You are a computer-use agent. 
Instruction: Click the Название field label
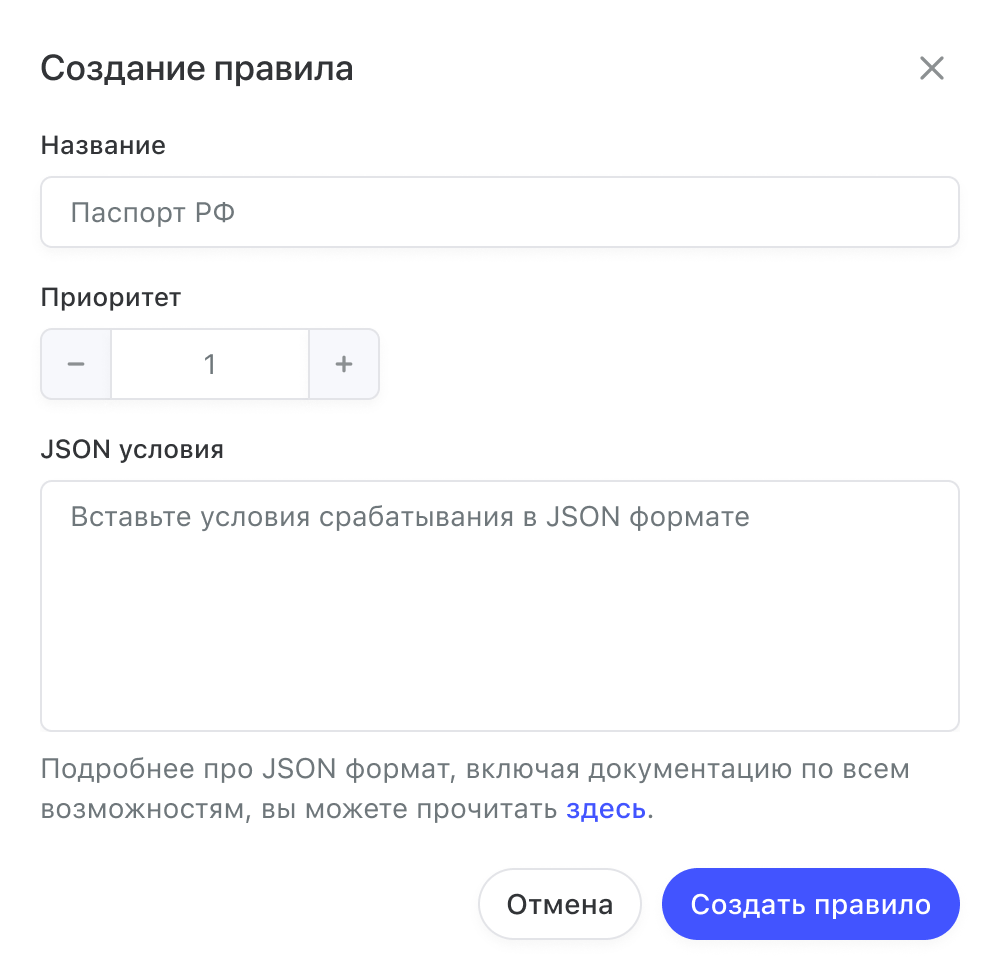pos(103,145)
